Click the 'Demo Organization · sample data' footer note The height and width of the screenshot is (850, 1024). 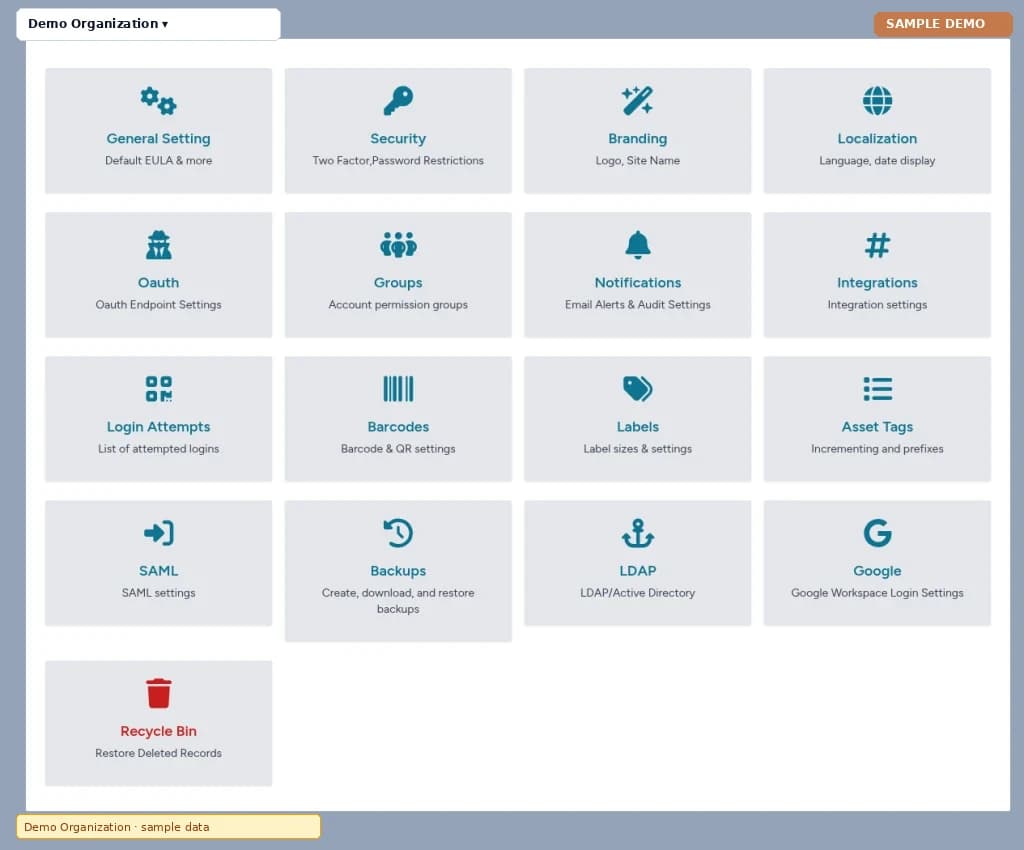coord(168,827)
